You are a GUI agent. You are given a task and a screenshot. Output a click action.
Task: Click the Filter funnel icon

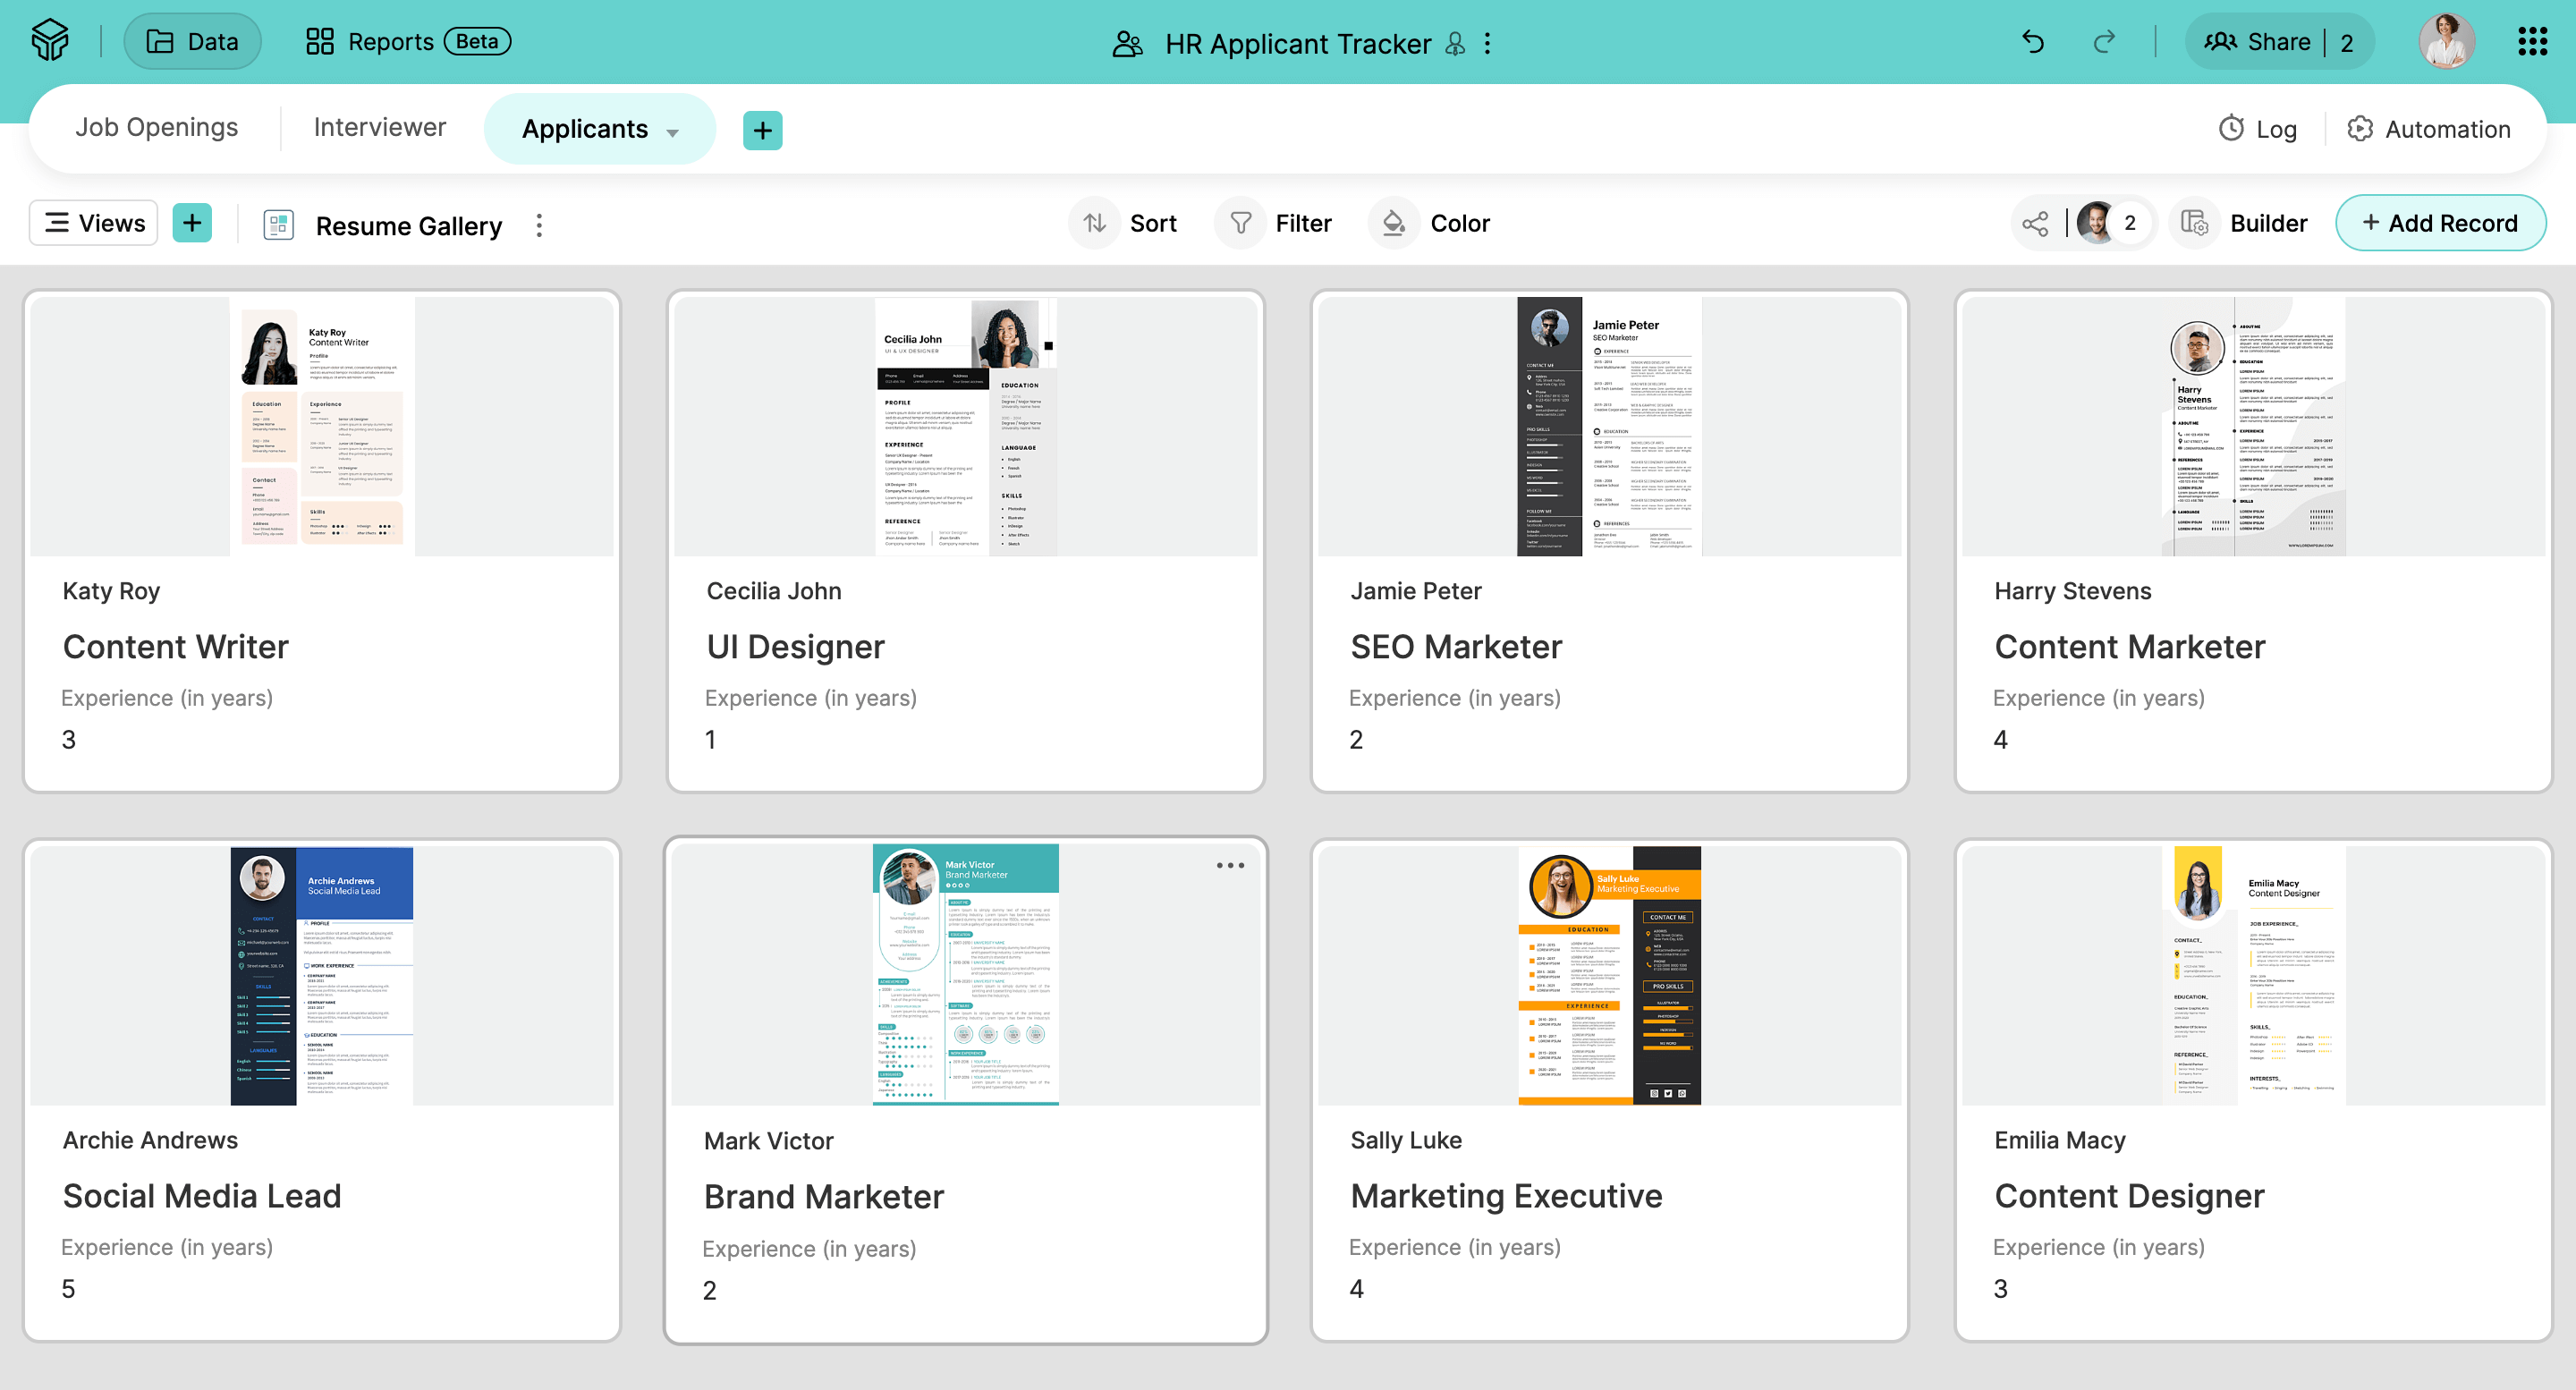click(1240, 223)
